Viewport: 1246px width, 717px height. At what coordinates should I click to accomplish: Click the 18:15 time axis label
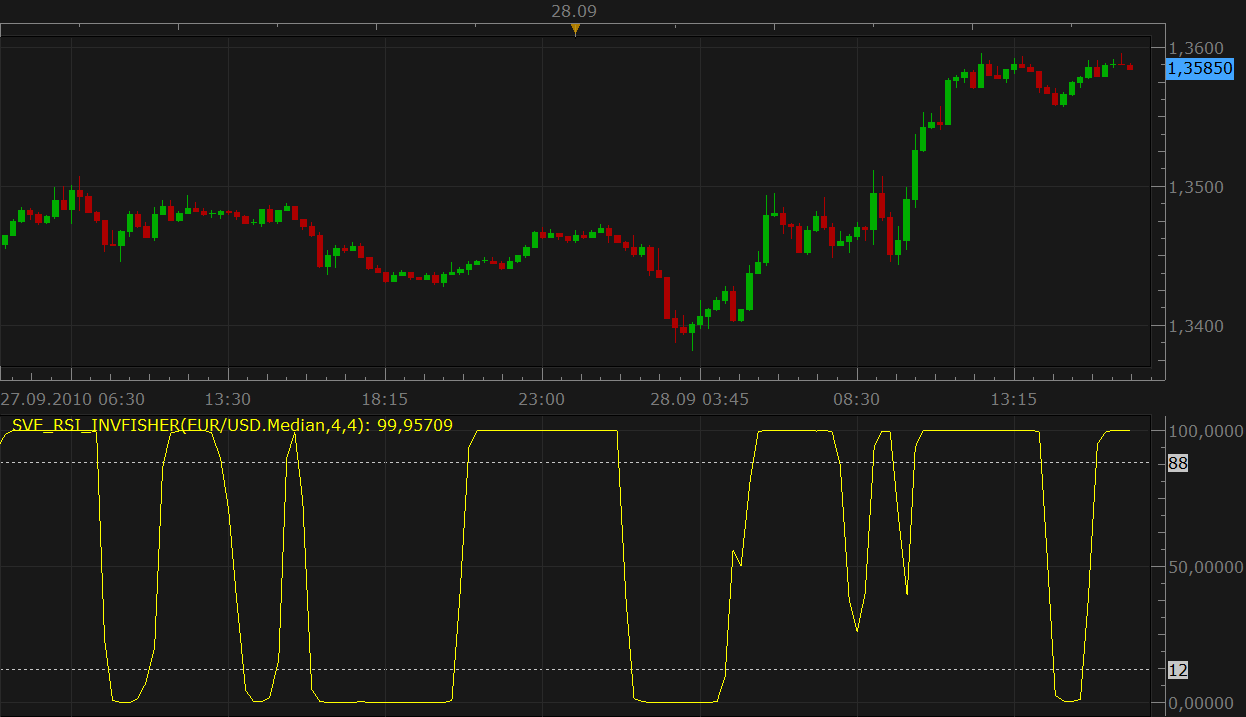point(385,399)
